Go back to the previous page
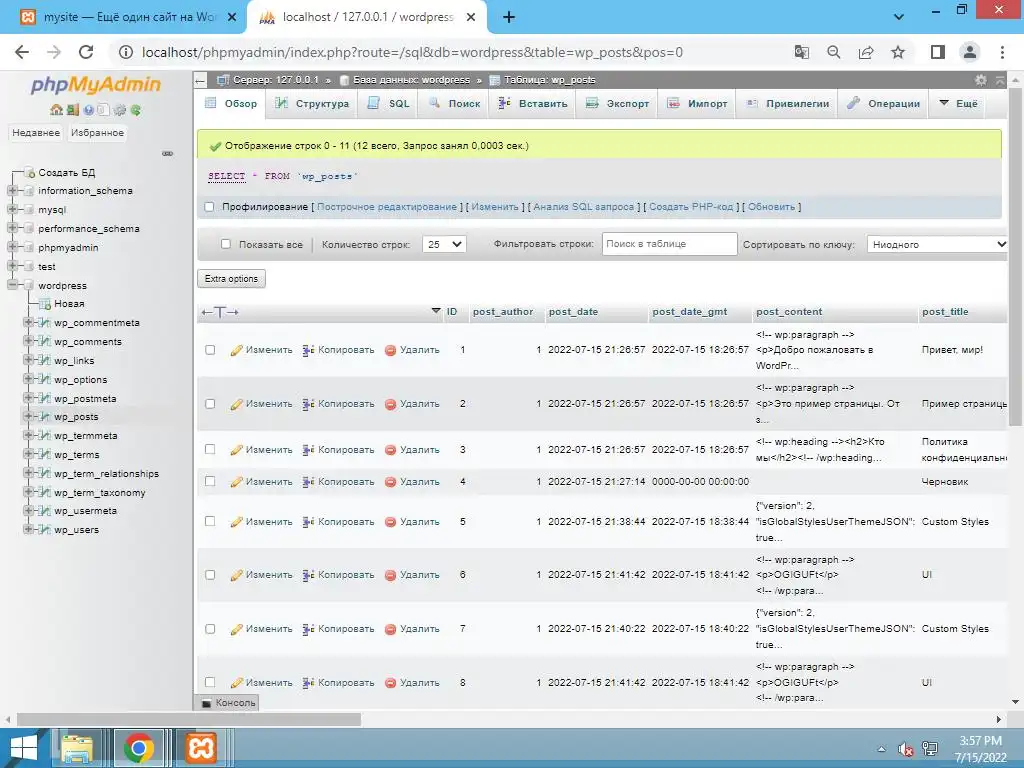Screen dimensions: 1024x768 [22, 52]
